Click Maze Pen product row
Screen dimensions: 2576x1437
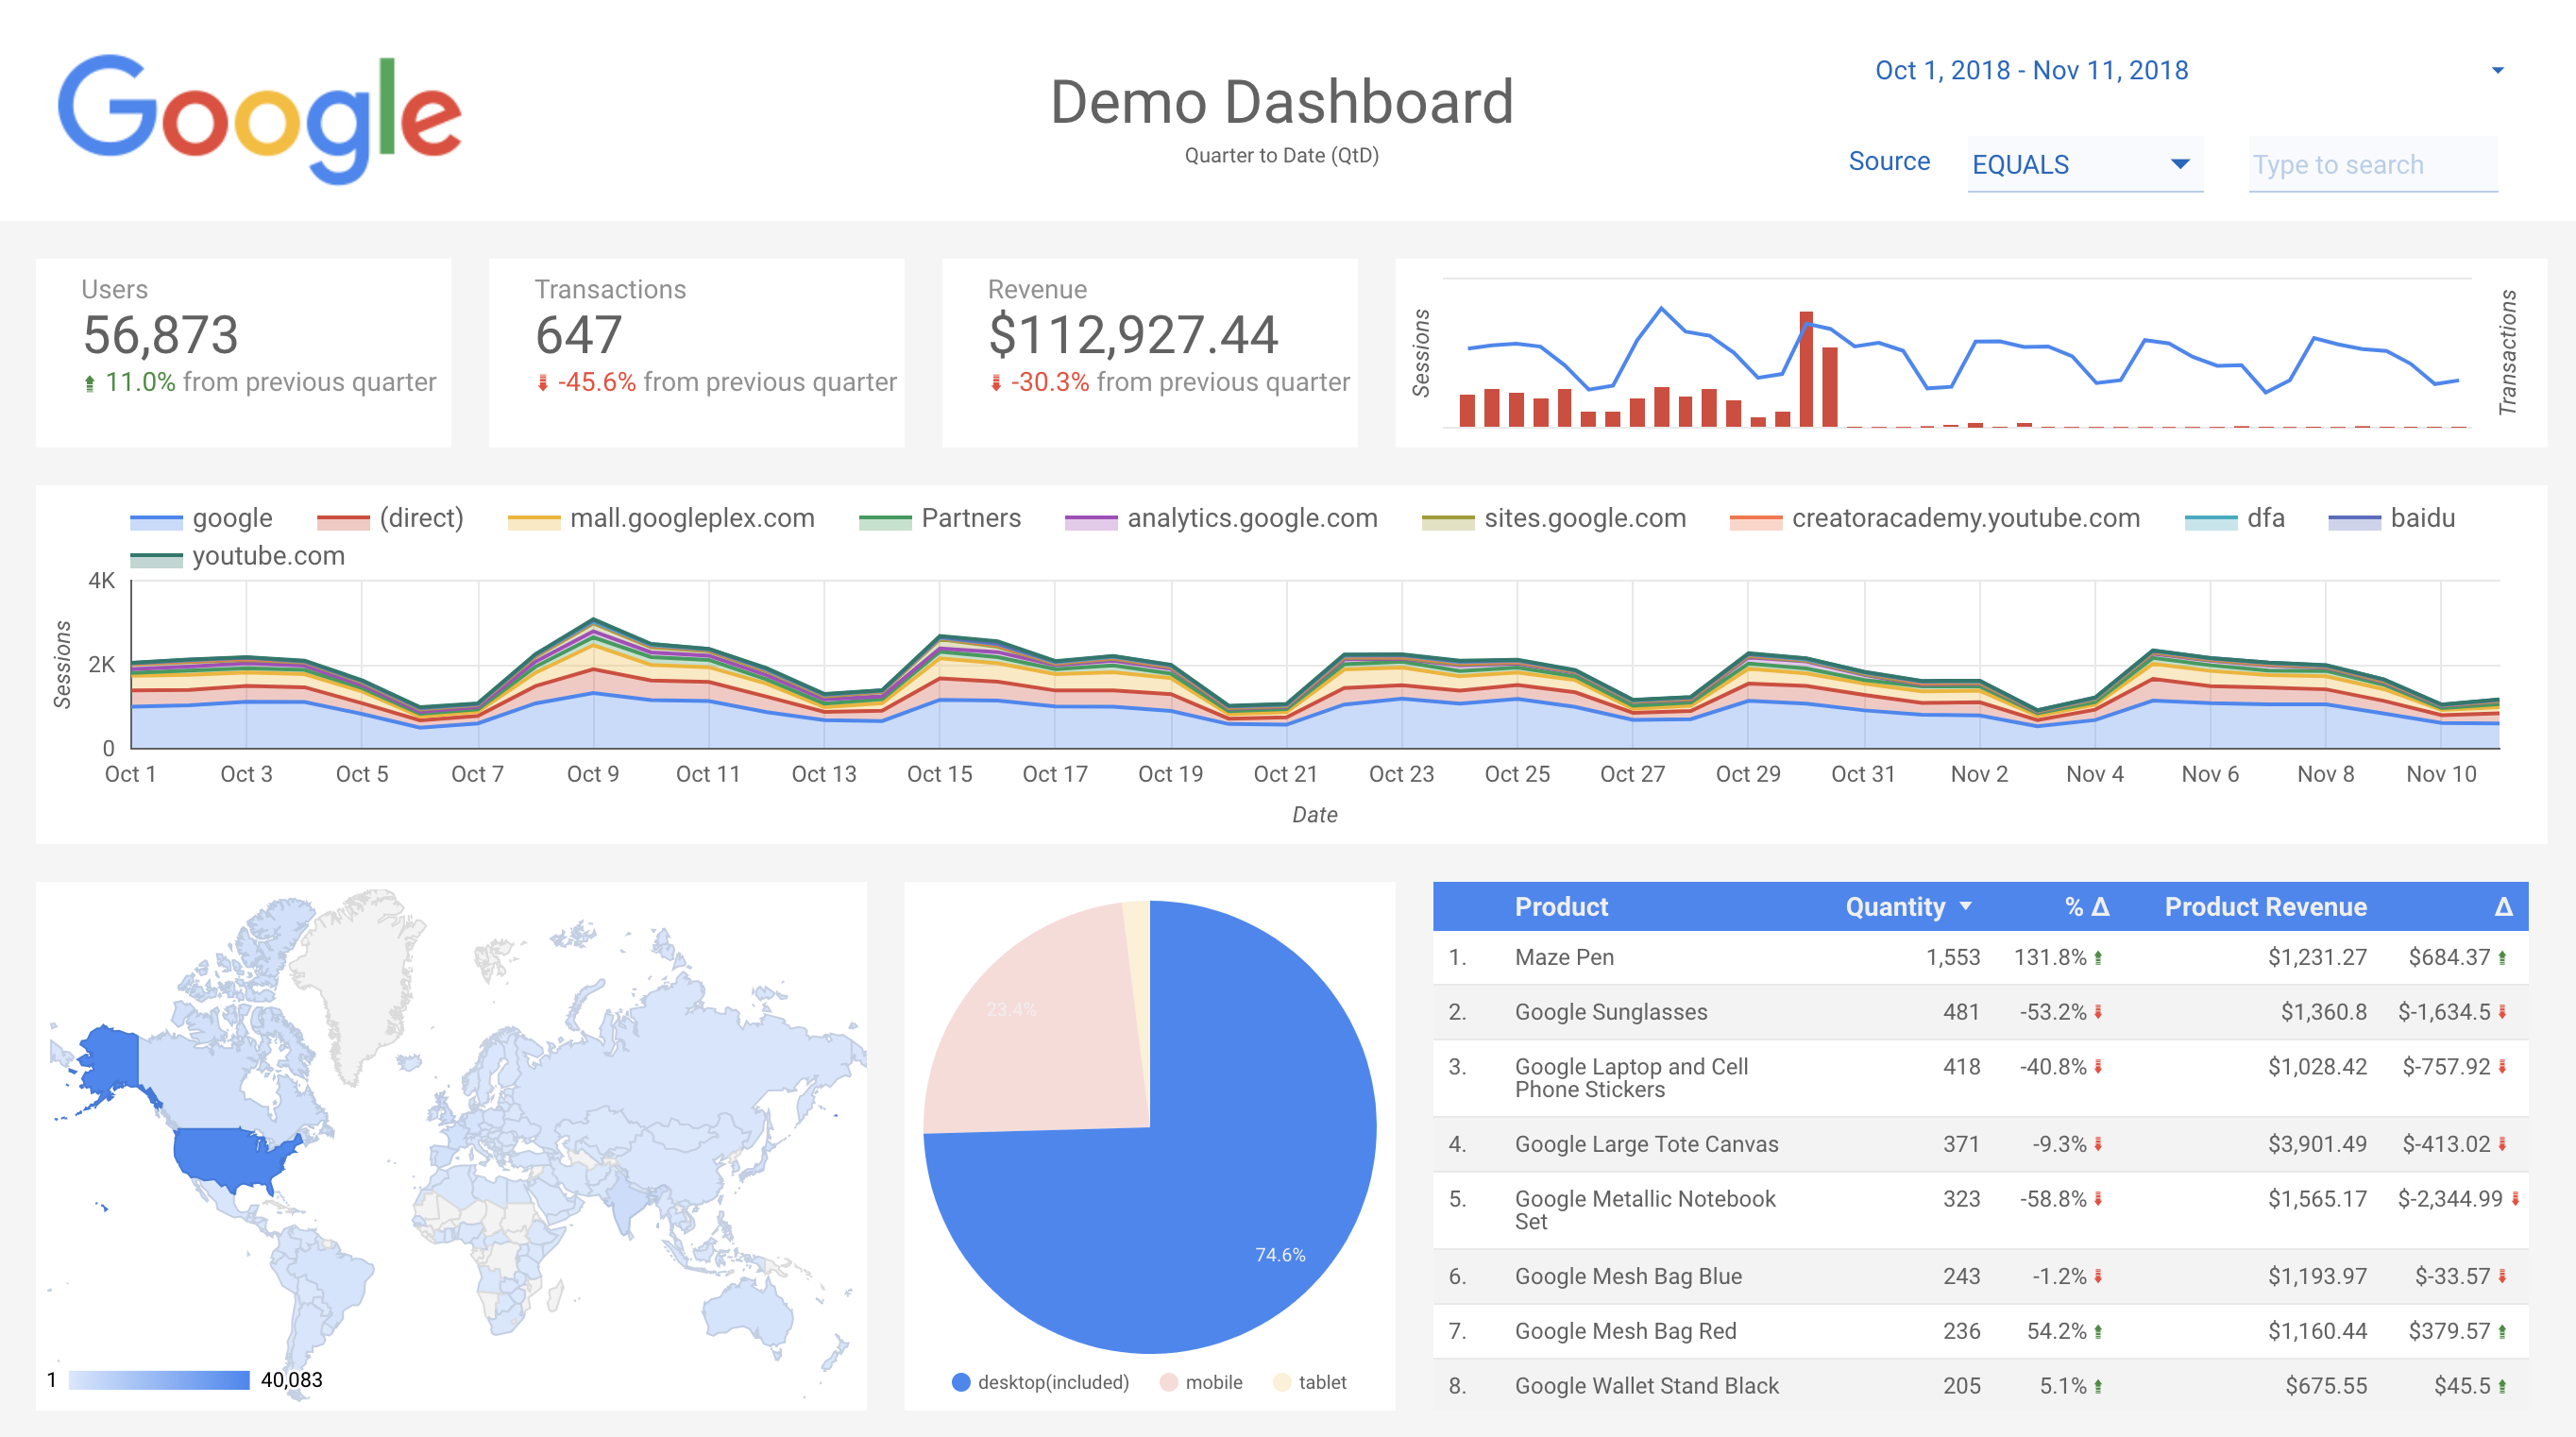(x=1563, y=957)
